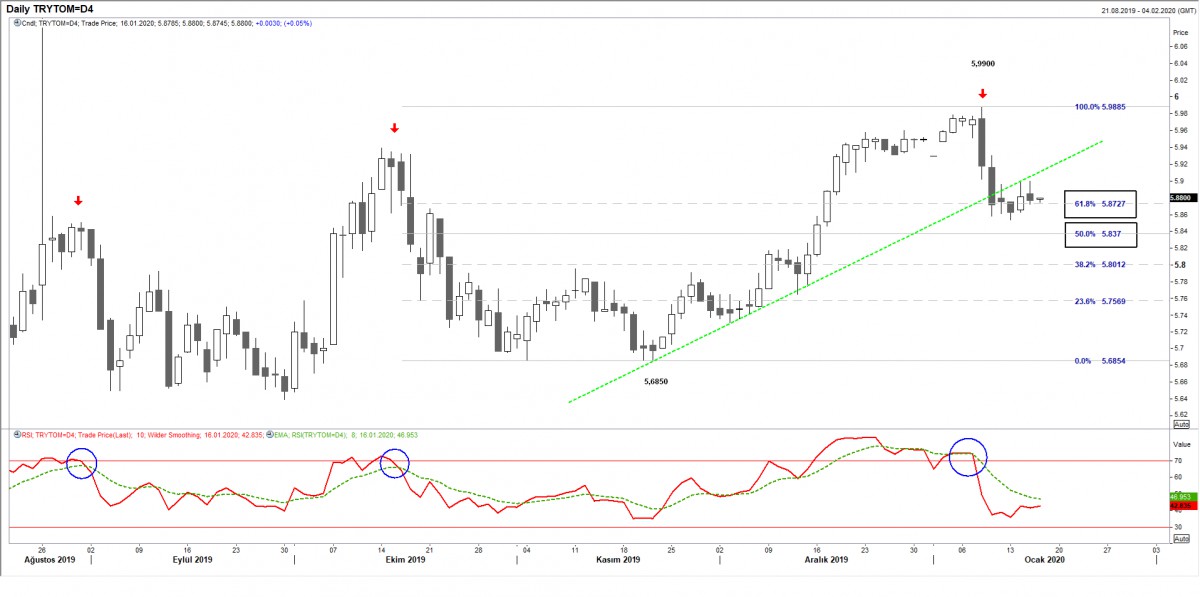Click the 23.6% 5.7569 Fibonacci label
The width and height of the screenshot is (1200, 597).
click(1100, 301)
